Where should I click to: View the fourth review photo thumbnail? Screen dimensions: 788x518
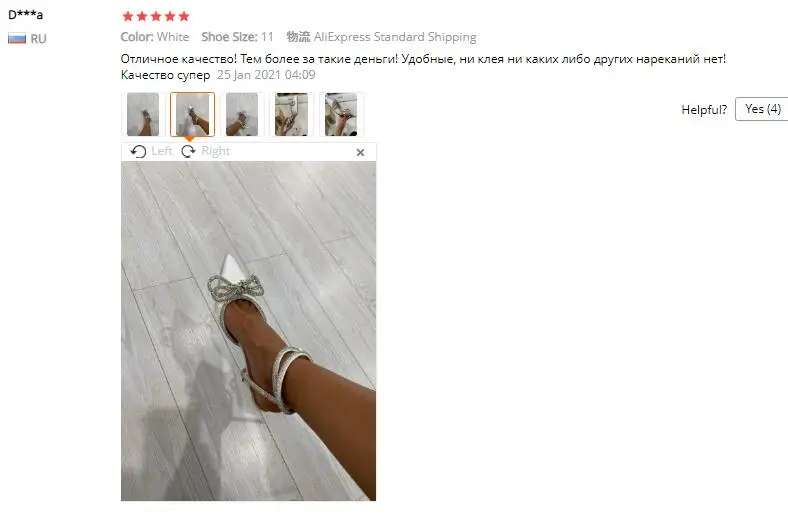291,114
